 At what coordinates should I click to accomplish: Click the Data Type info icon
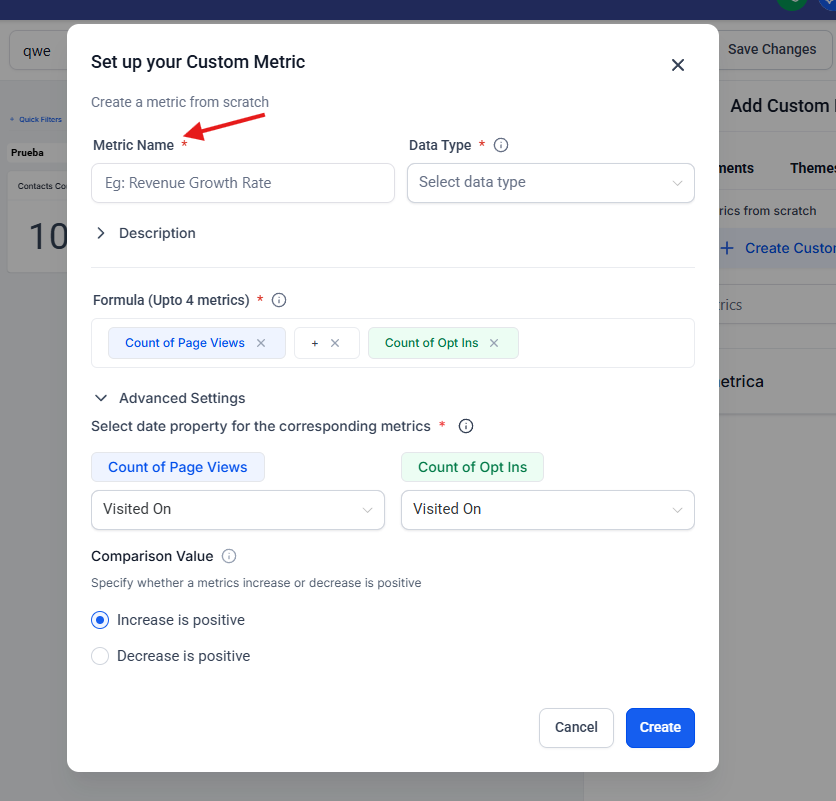[x=501, y=145]
